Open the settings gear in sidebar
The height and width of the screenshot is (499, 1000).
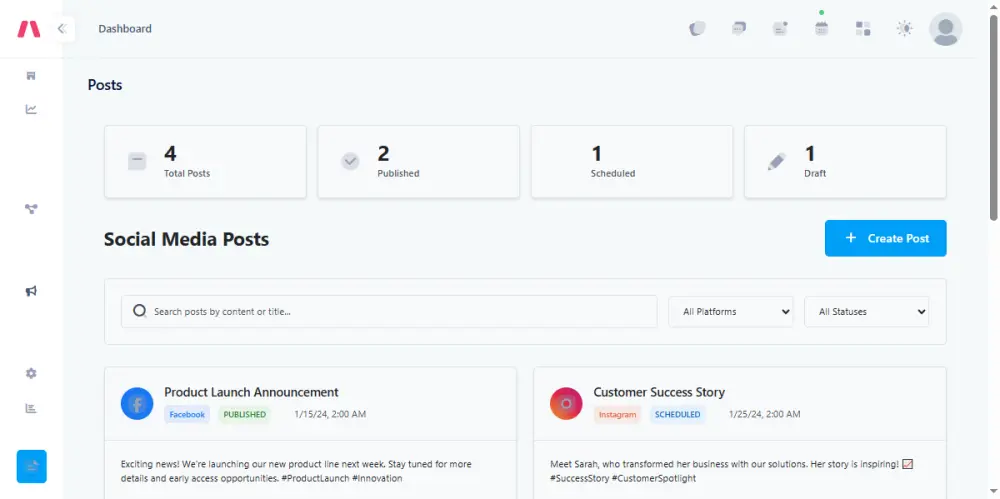click(31, 373)
